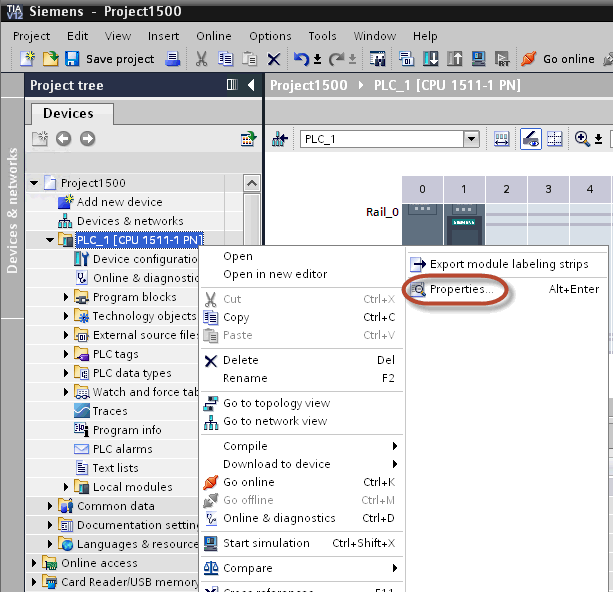Expand the Local modules node
This screenshot has width=613, height=592.
(x=66, y=487)
